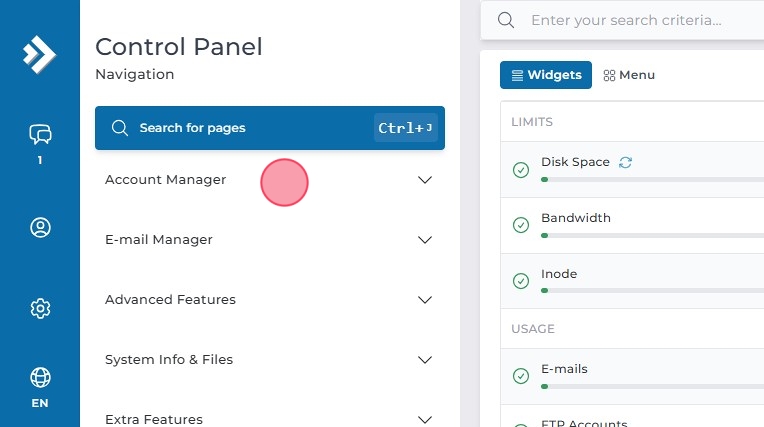This screenshot has height=427, width=764.
Task: Click the Disk Space status checkmark
Action: pyautogui.click(x=521, y=170)
